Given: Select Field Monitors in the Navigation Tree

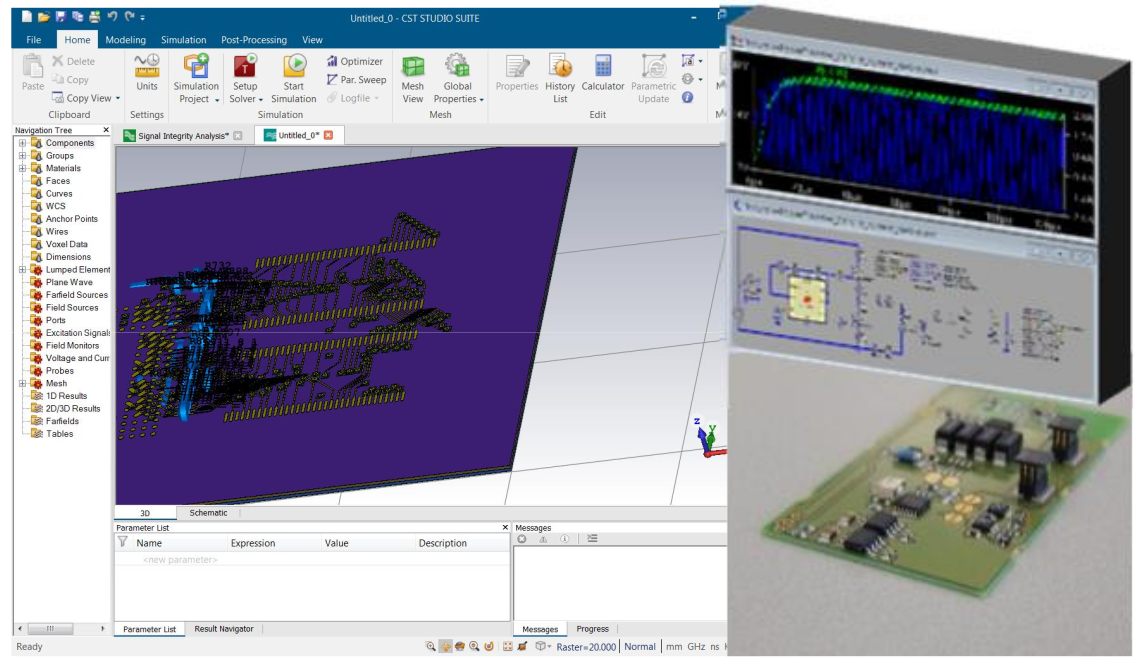Looking at the screenshot, I should tap(72, 346).
